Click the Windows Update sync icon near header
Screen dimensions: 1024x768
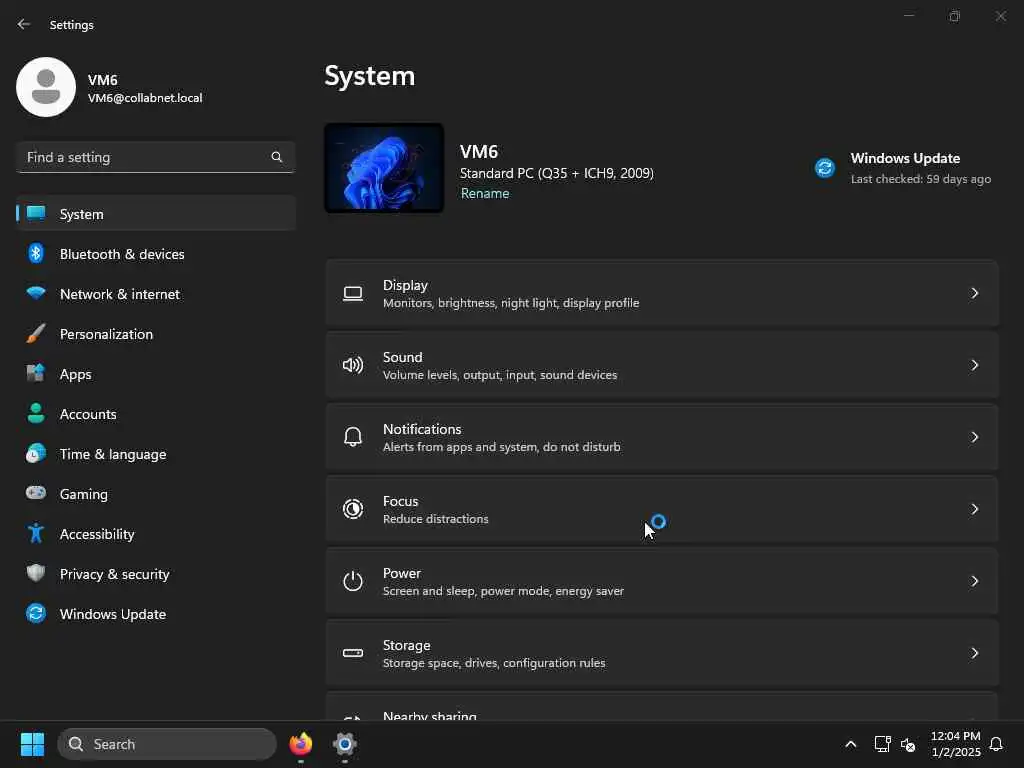(825, 168)
